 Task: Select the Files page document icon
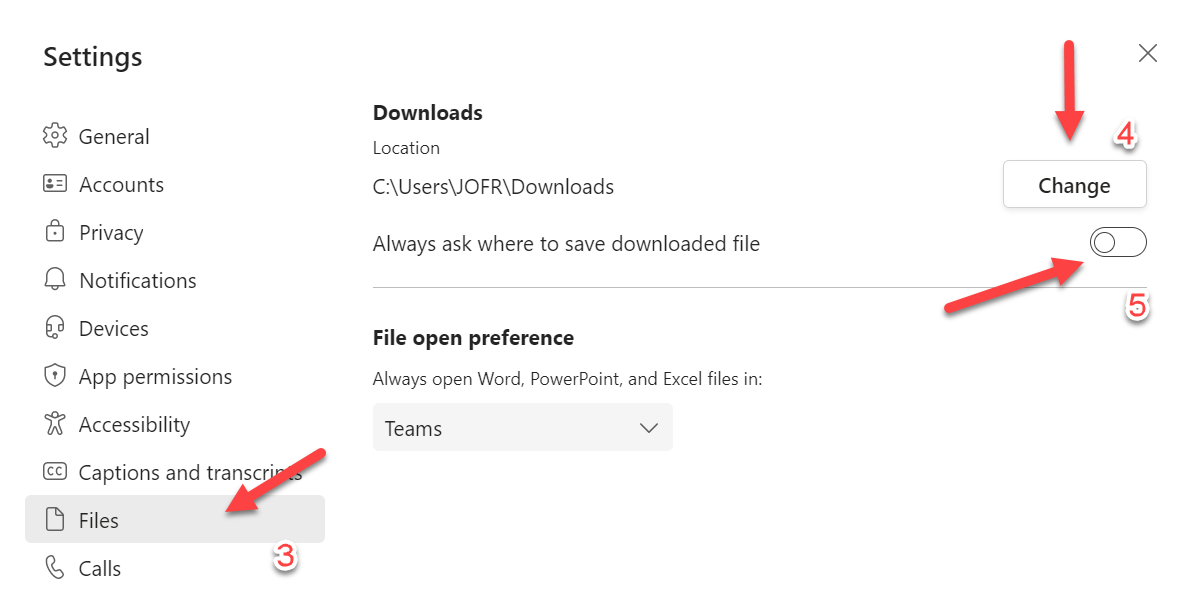56,520
